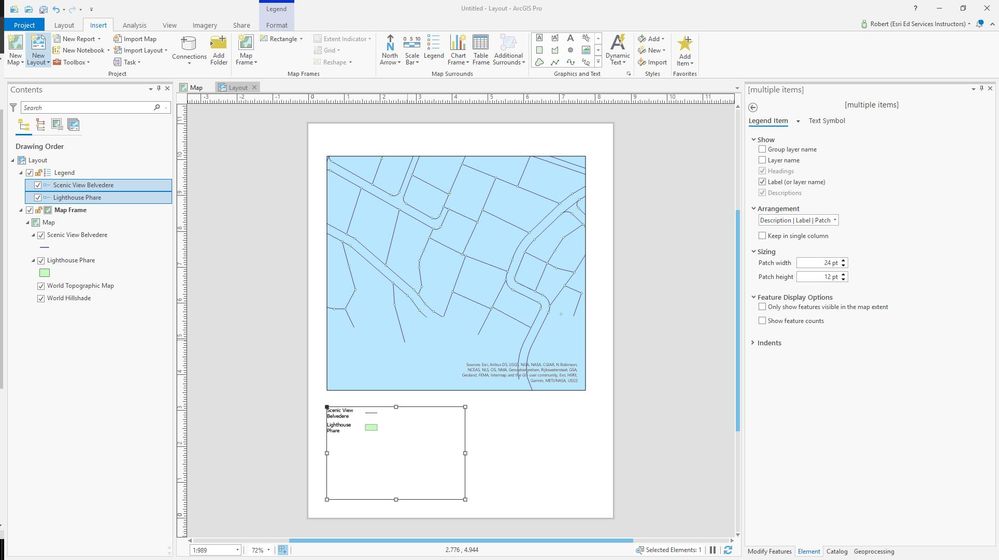
Task: Click the Legend button in Map Surrounds
Action: pyautogui.click(x=433, y=47)
